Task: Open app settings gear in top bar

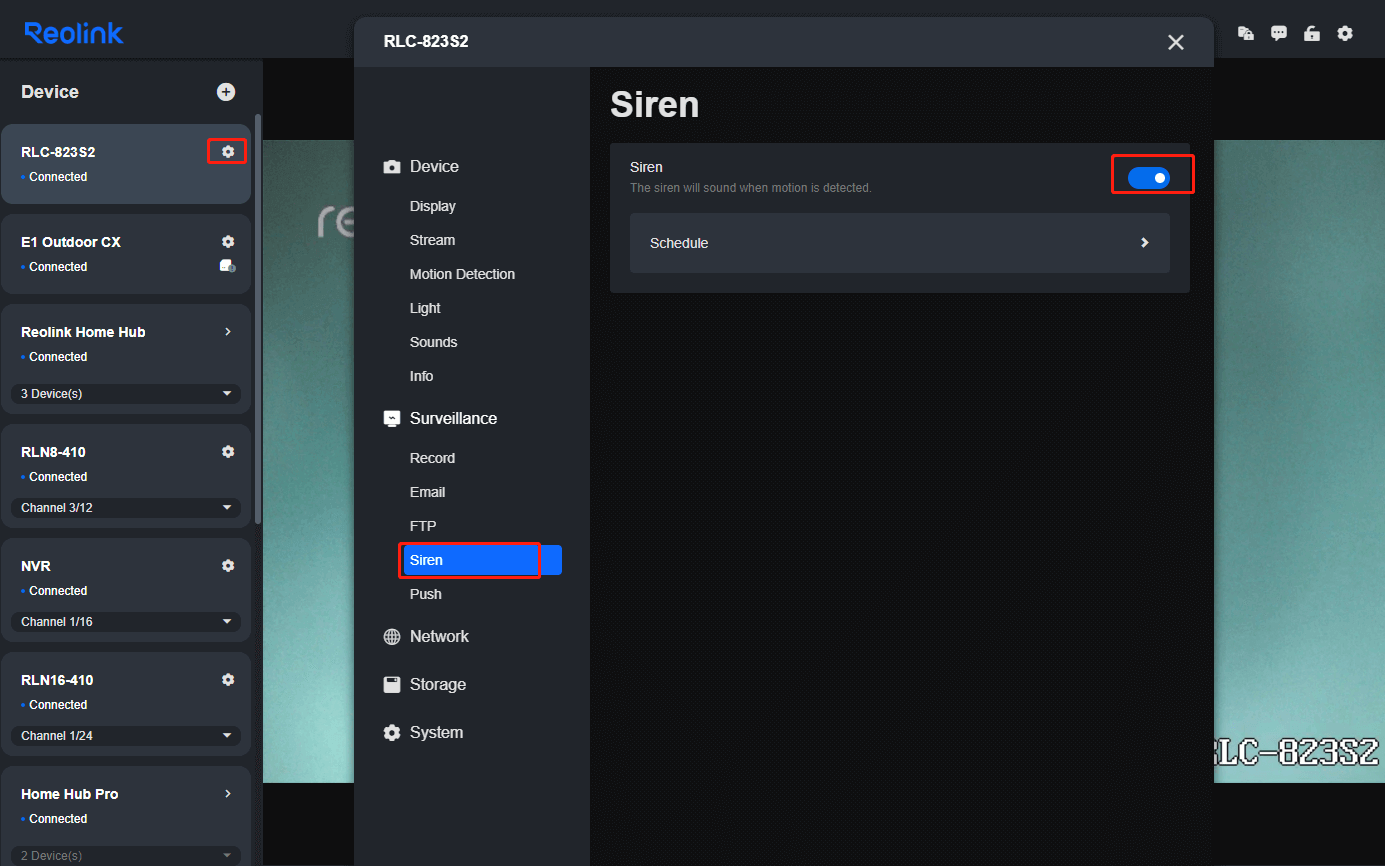Action: click(x=1345, y=33)
